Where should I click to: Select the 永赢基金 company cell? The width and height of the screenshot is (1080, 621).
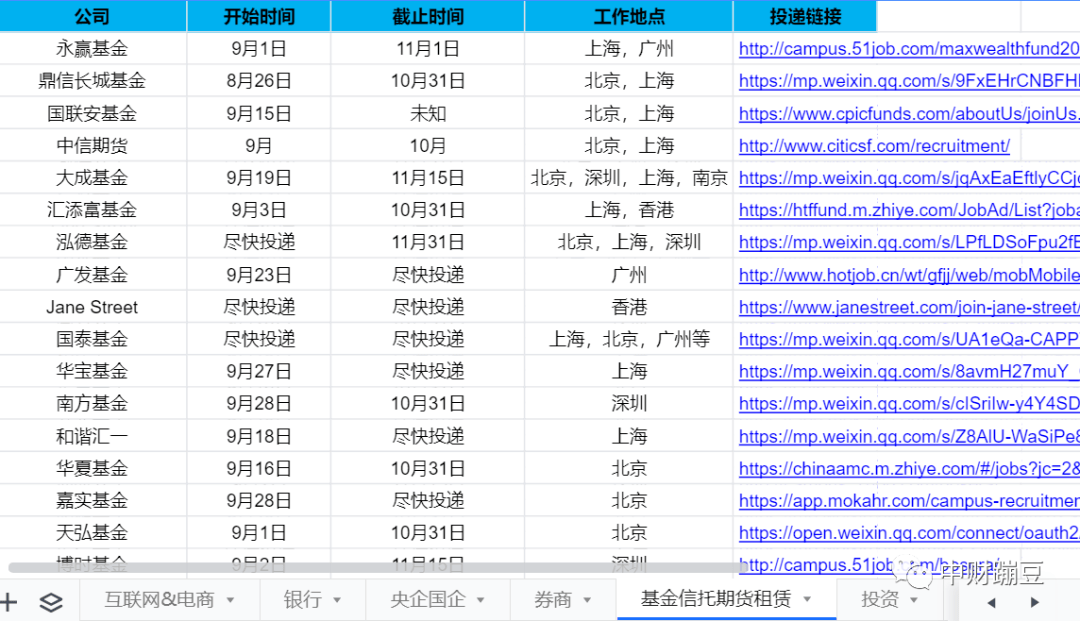[x=93, y=49]
